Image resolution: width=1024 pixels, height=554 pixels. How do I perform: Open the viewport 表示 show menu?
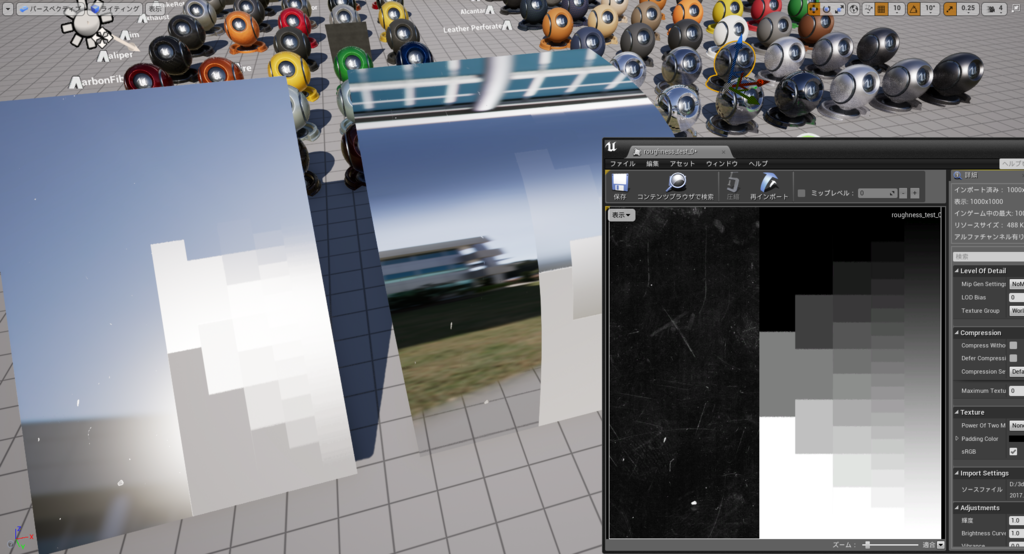pyautogui.click(x=155, y=9)
